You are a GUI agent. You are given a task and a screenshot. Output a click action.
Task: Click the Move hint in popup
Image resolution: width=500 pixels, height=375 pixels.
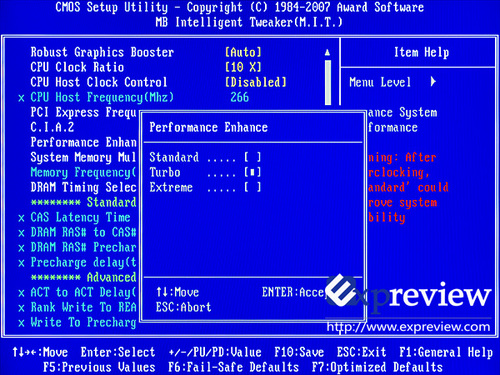(178, 292)
